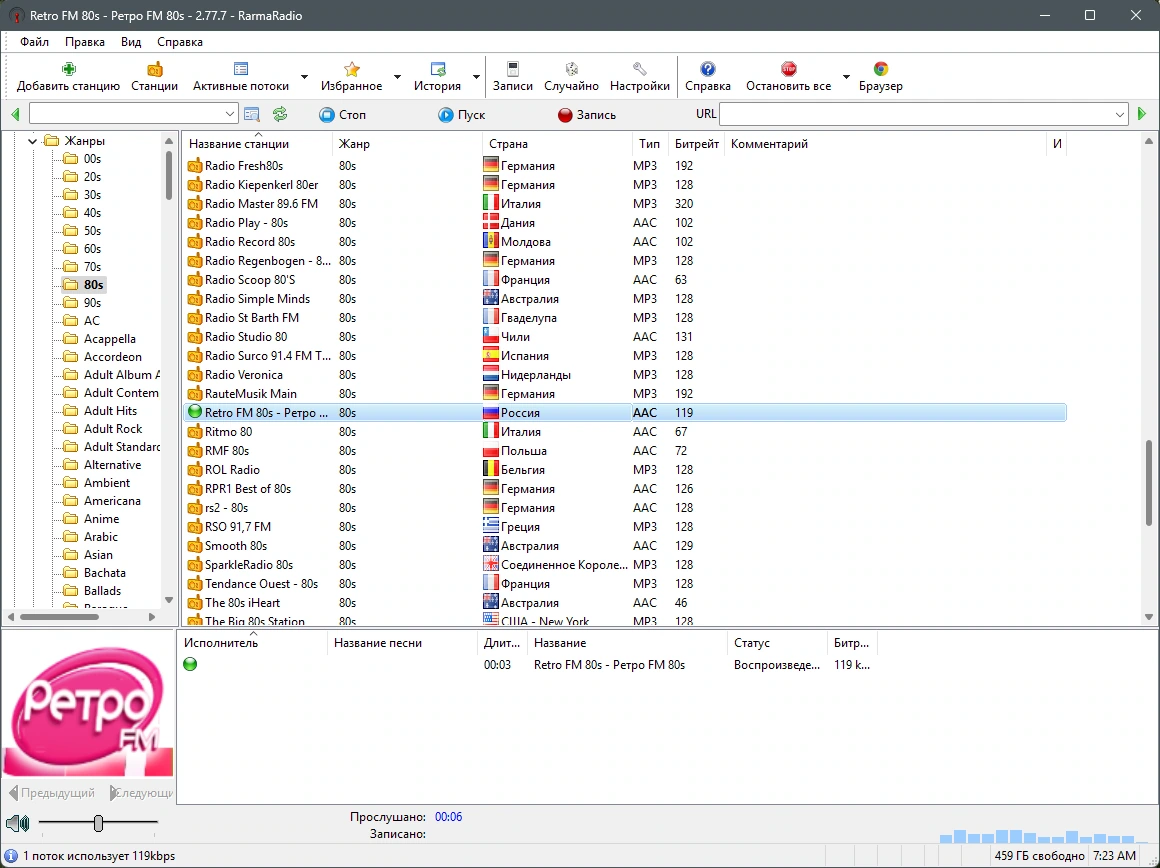Click the Жанры folder icon
1160x868 pixels.
(50, 141)
